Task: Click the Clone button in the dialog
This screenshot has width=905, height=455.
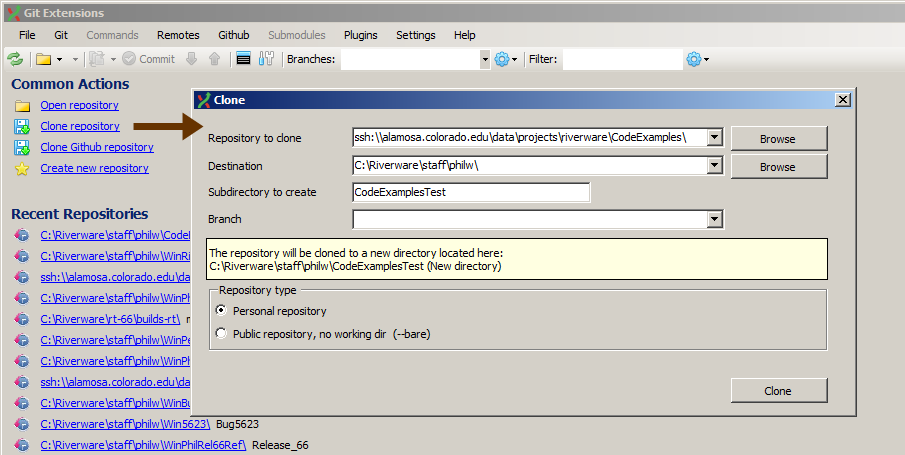Action: (779, 390)
